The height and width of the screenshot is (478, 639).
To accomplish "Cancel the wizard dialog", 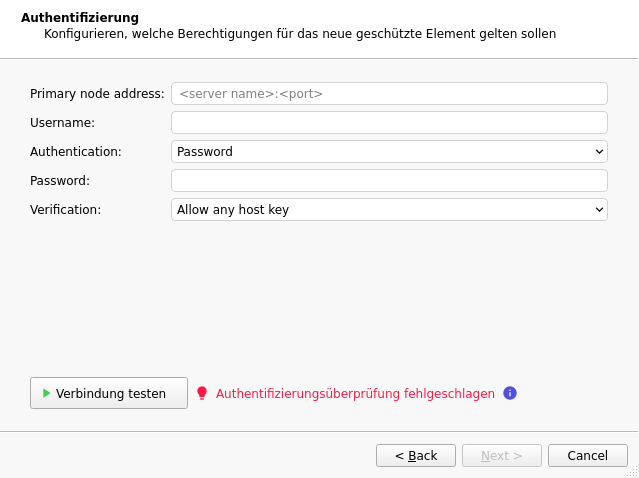I will pyautogui.click(x=588, y=456).
